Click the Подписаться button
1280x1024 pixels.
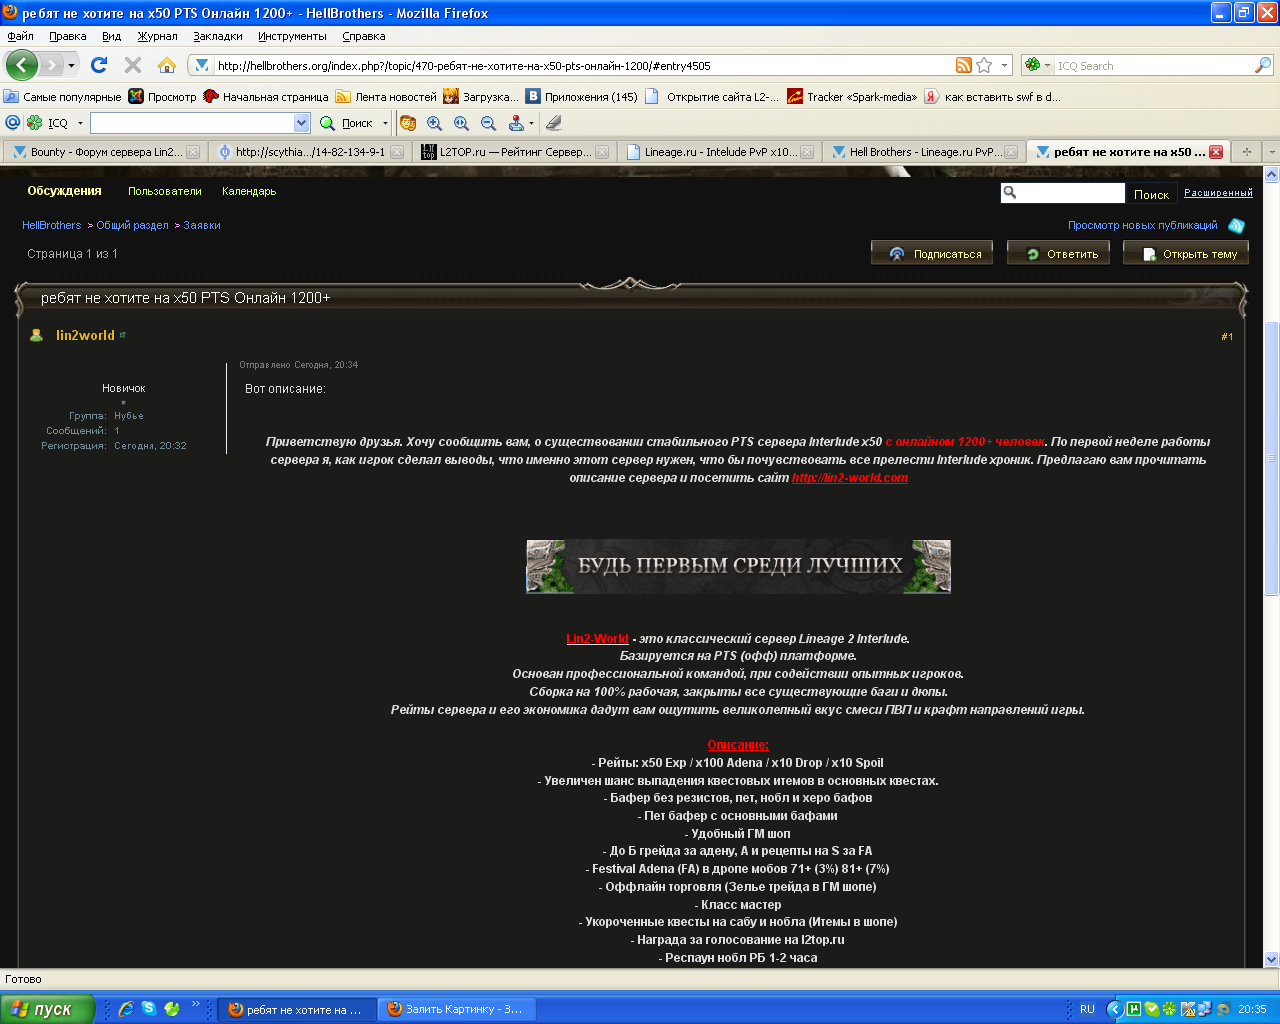932,253
